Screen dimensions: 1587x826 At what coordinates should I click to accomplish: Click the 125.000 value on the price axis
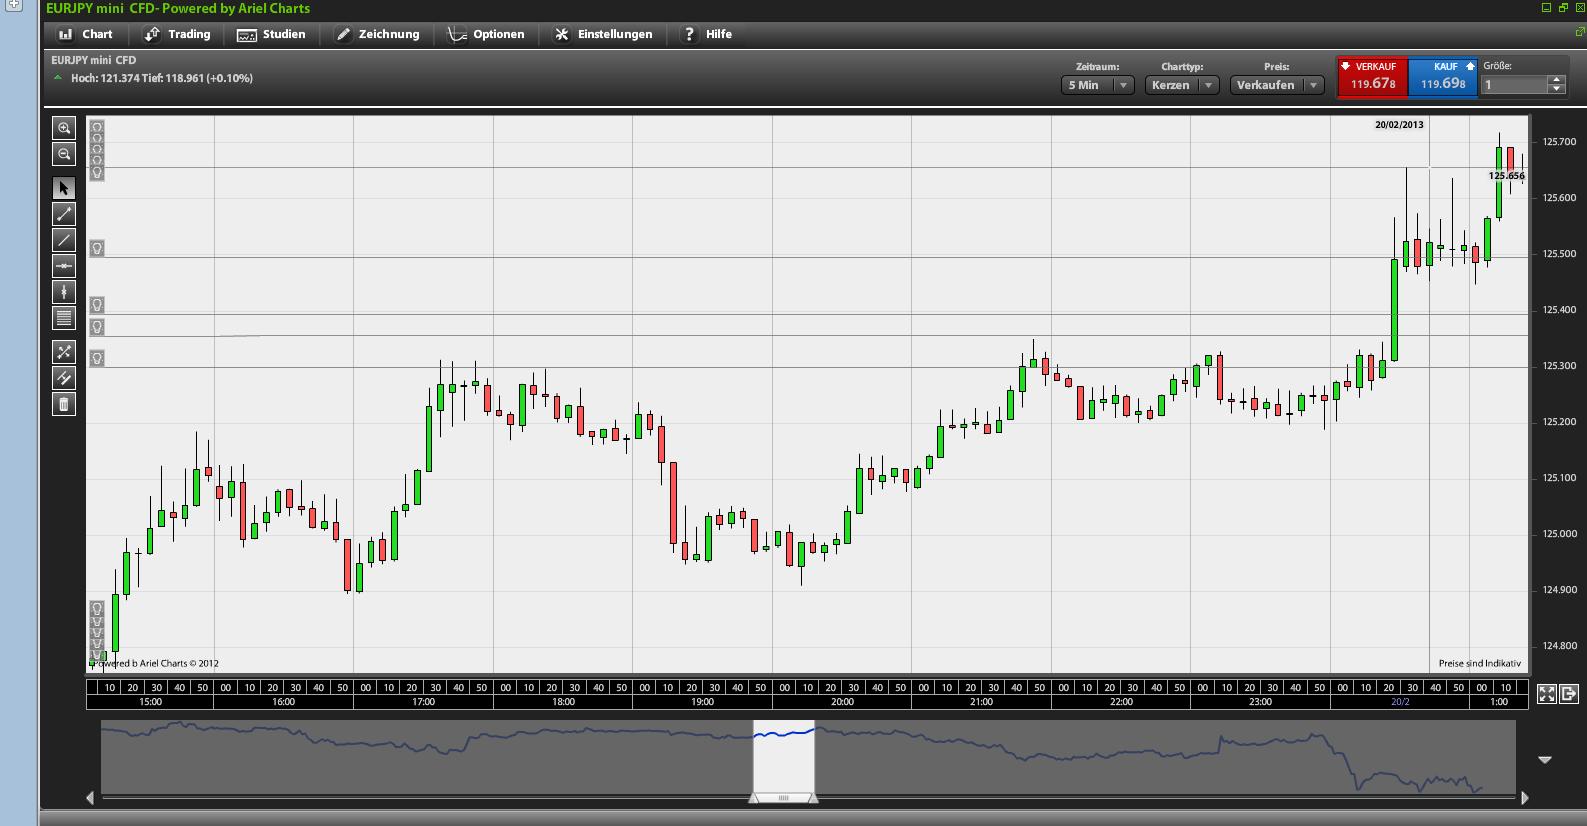pyautogui.click(x=1560, y=534)
